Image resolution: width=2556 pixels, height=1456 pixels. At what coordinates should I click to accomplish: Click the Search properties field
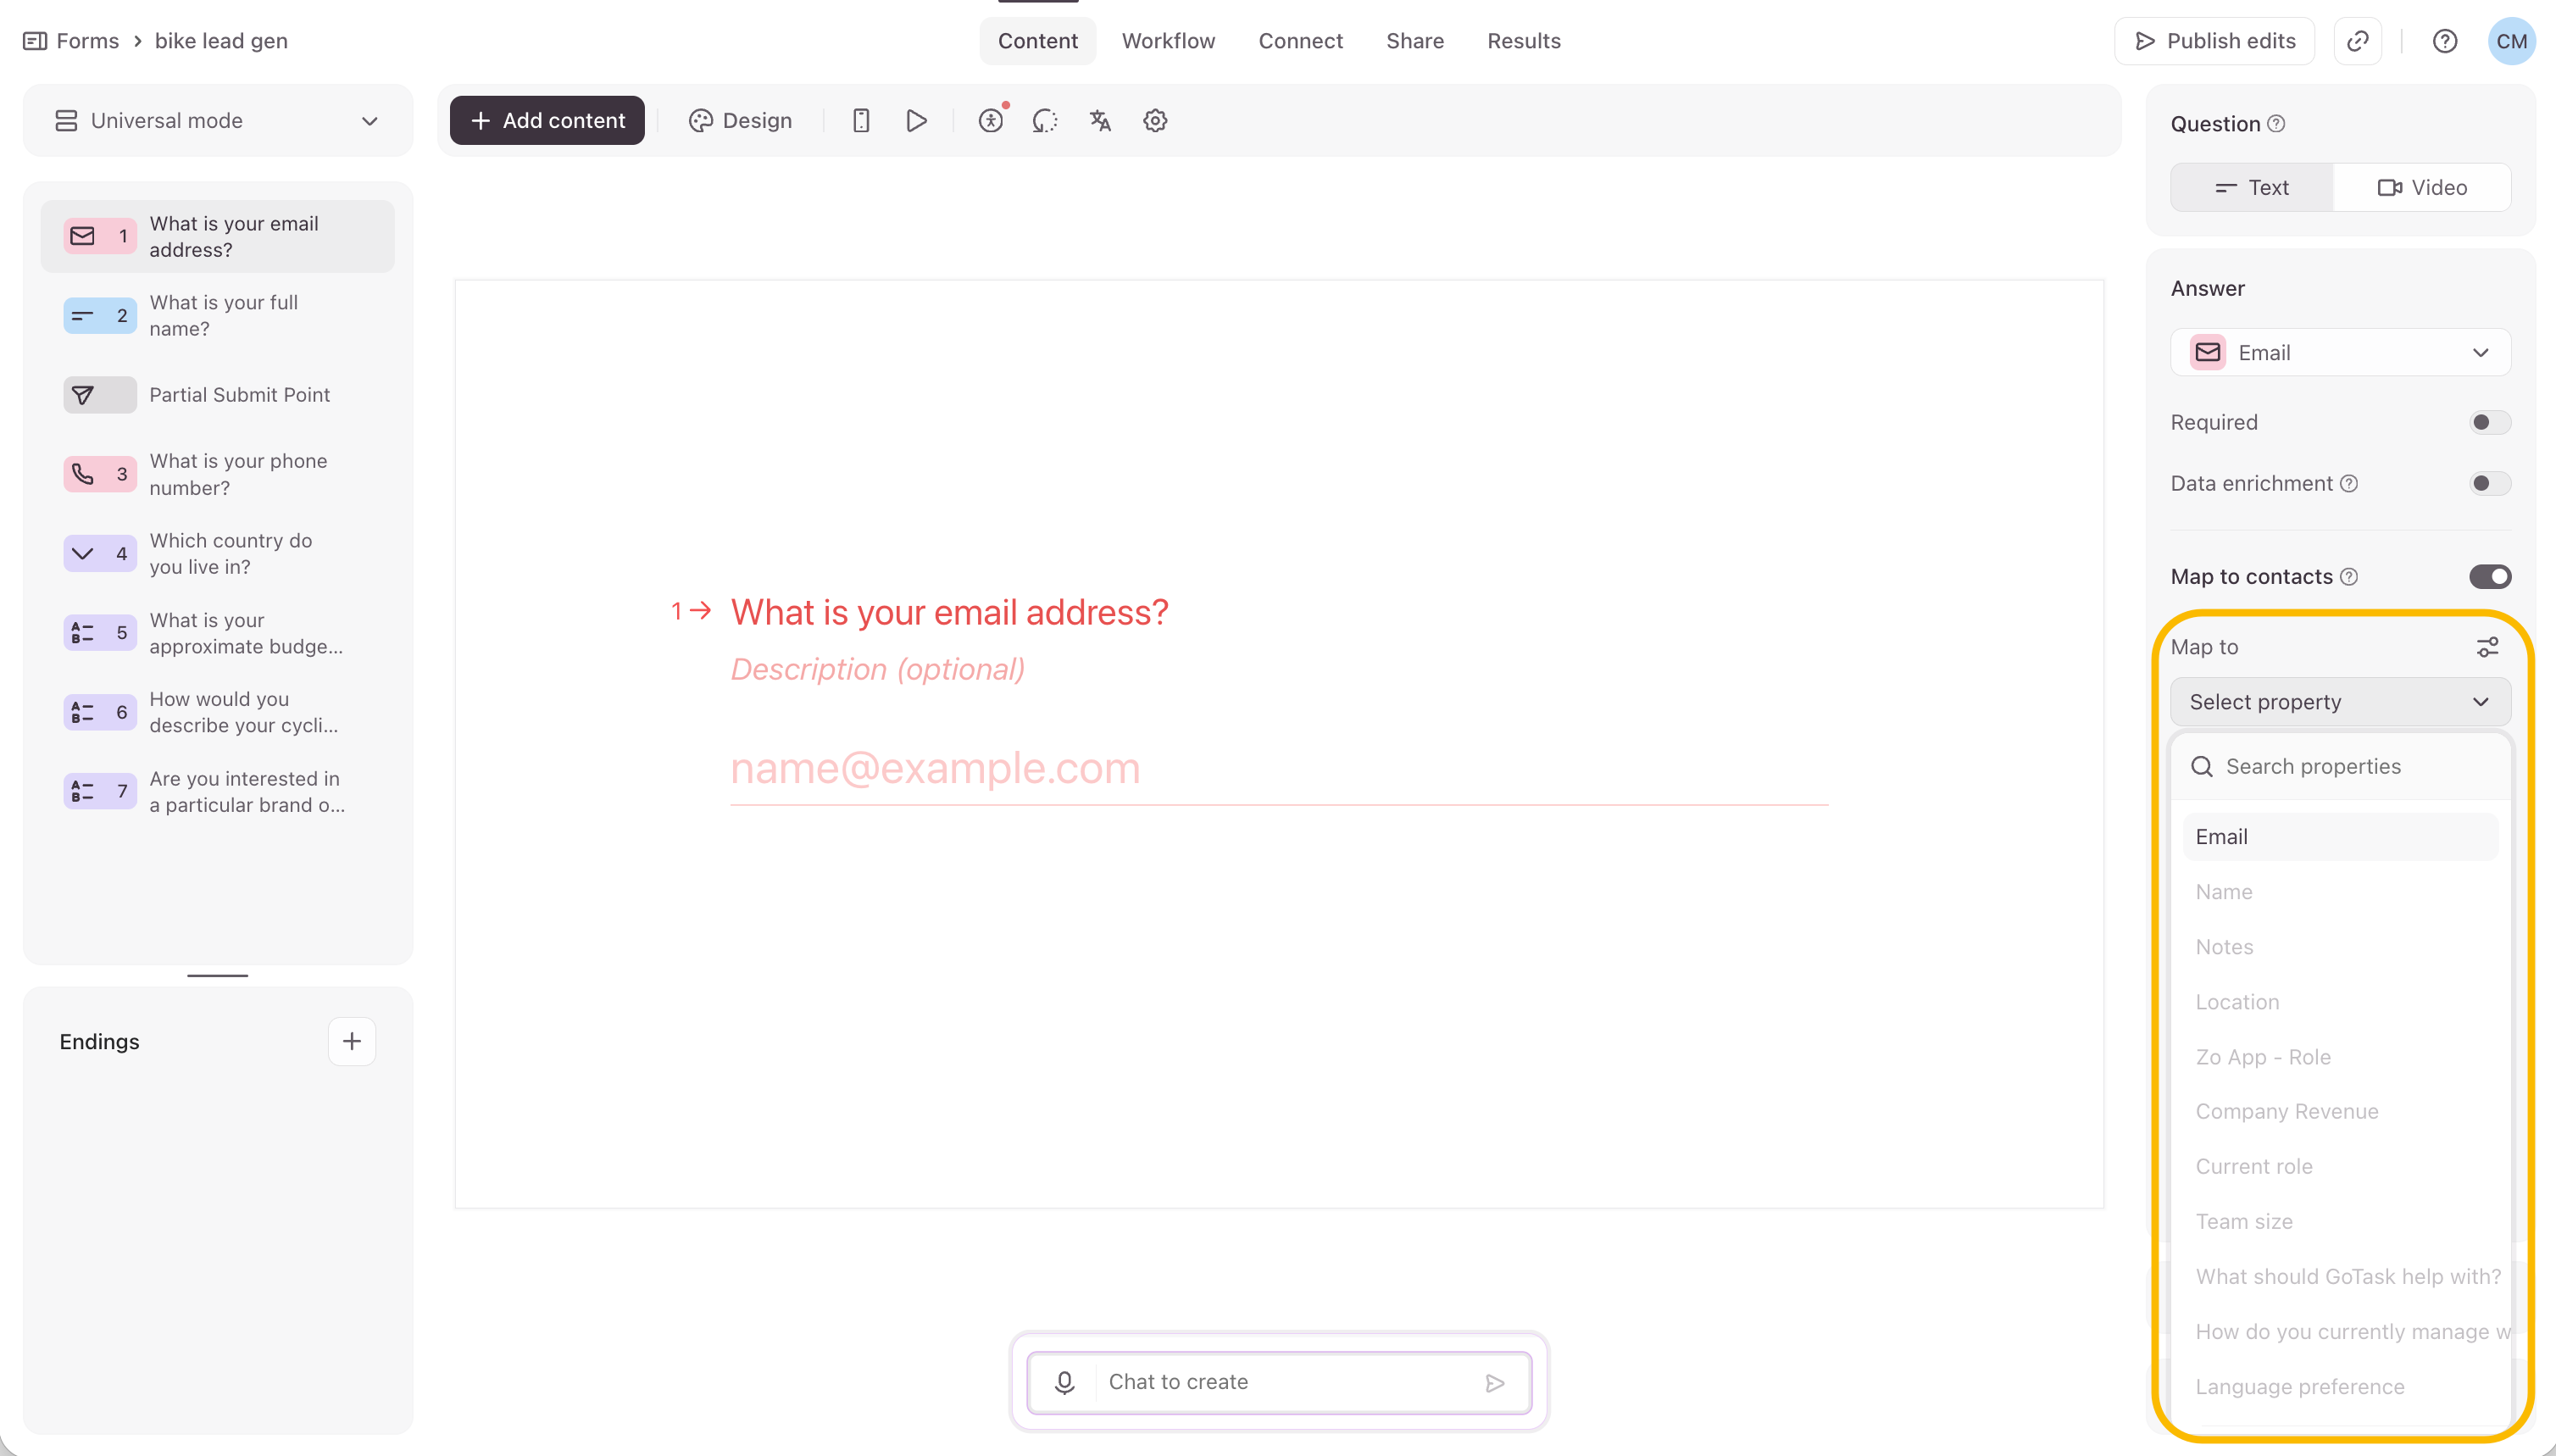tap(2340, 767)
